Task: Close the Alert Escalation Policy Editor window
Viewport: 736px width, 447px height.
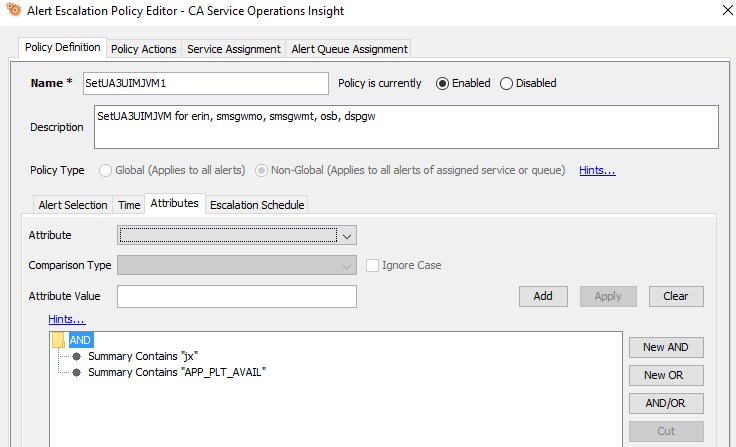Action: click(x=727, y=10)
